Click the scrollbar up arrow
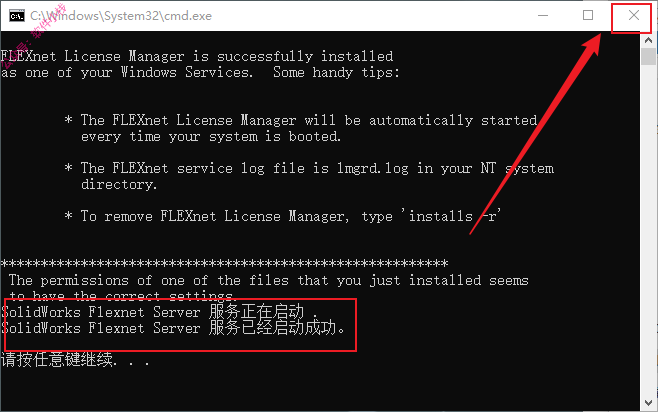 coord(648,40)
